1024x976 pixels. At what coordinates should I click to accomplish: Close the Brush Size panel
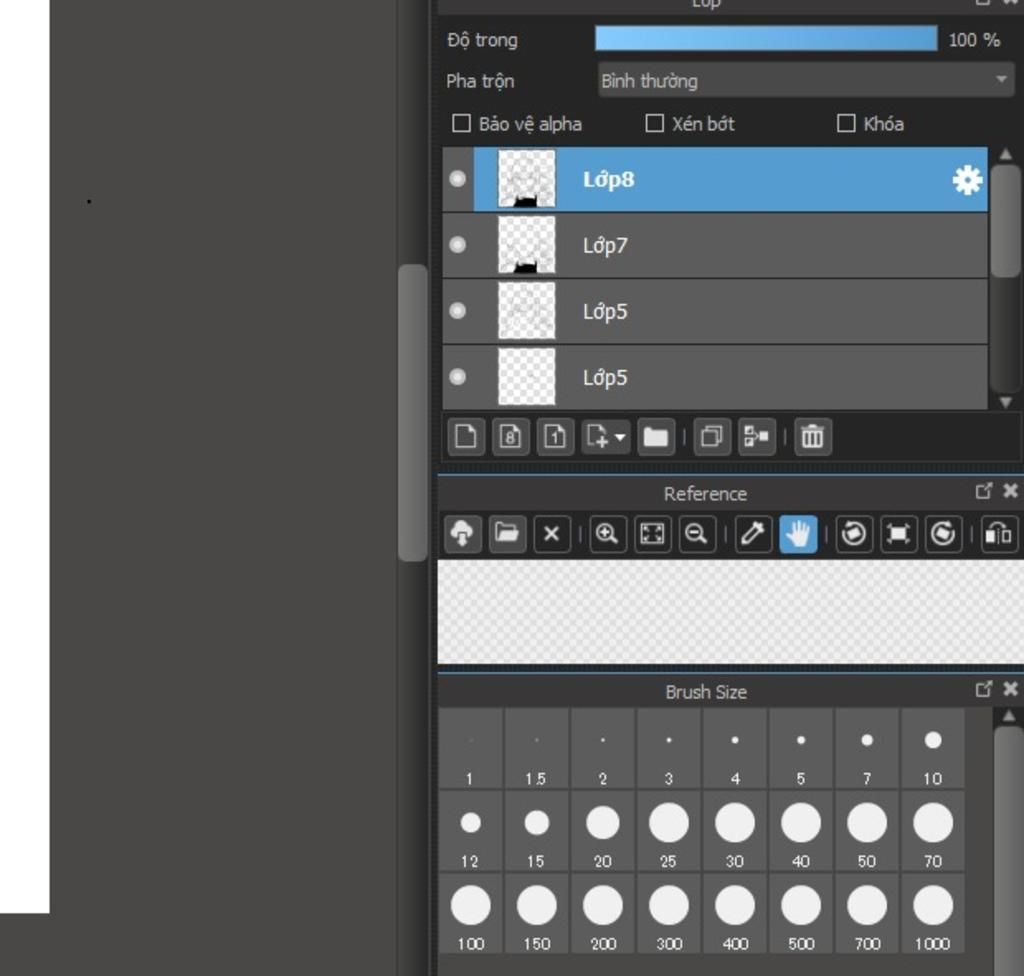pyautogui.click(x=1010, y=689)
